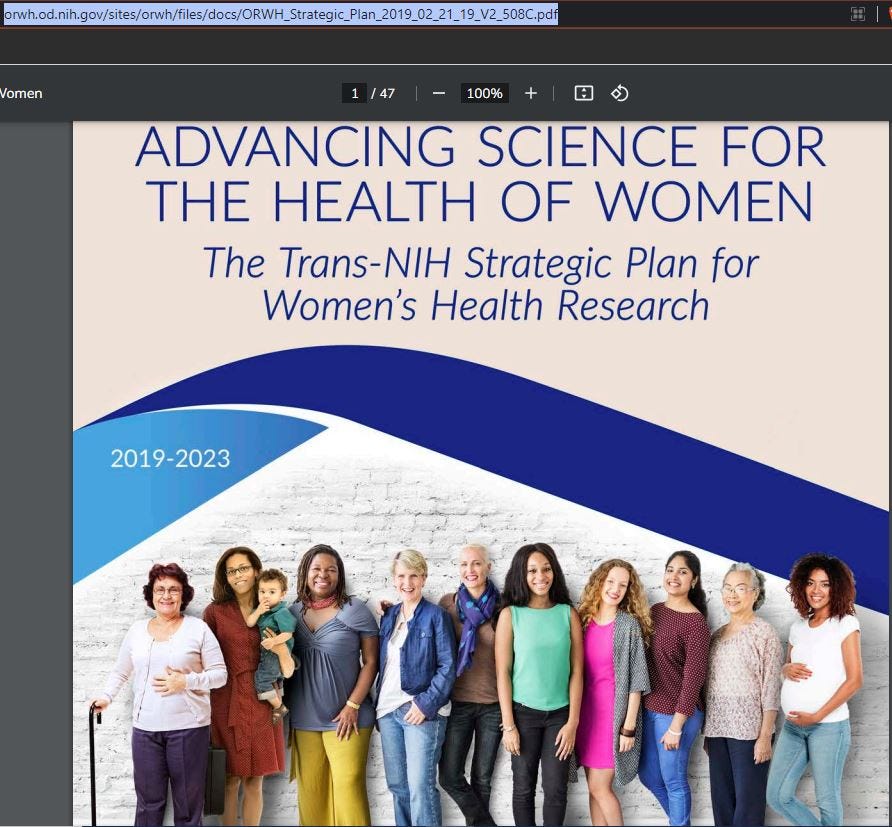Toggle the fit-to-page button
Screen dimensions: 892x827
point(584,93)
